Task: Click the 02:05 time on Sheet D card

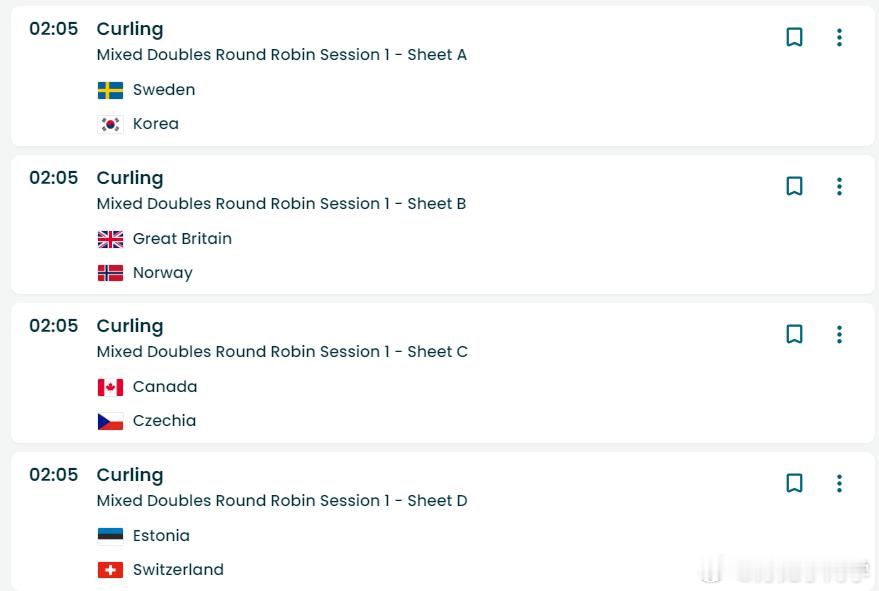Action: [53, 475]
